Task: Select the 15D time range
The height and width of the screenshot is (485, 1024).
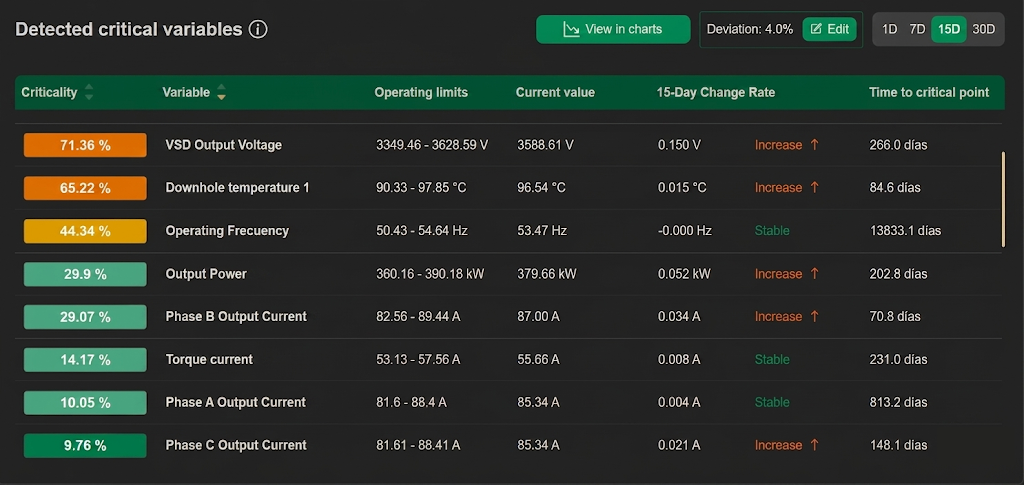Action: [x=949, y=29]
